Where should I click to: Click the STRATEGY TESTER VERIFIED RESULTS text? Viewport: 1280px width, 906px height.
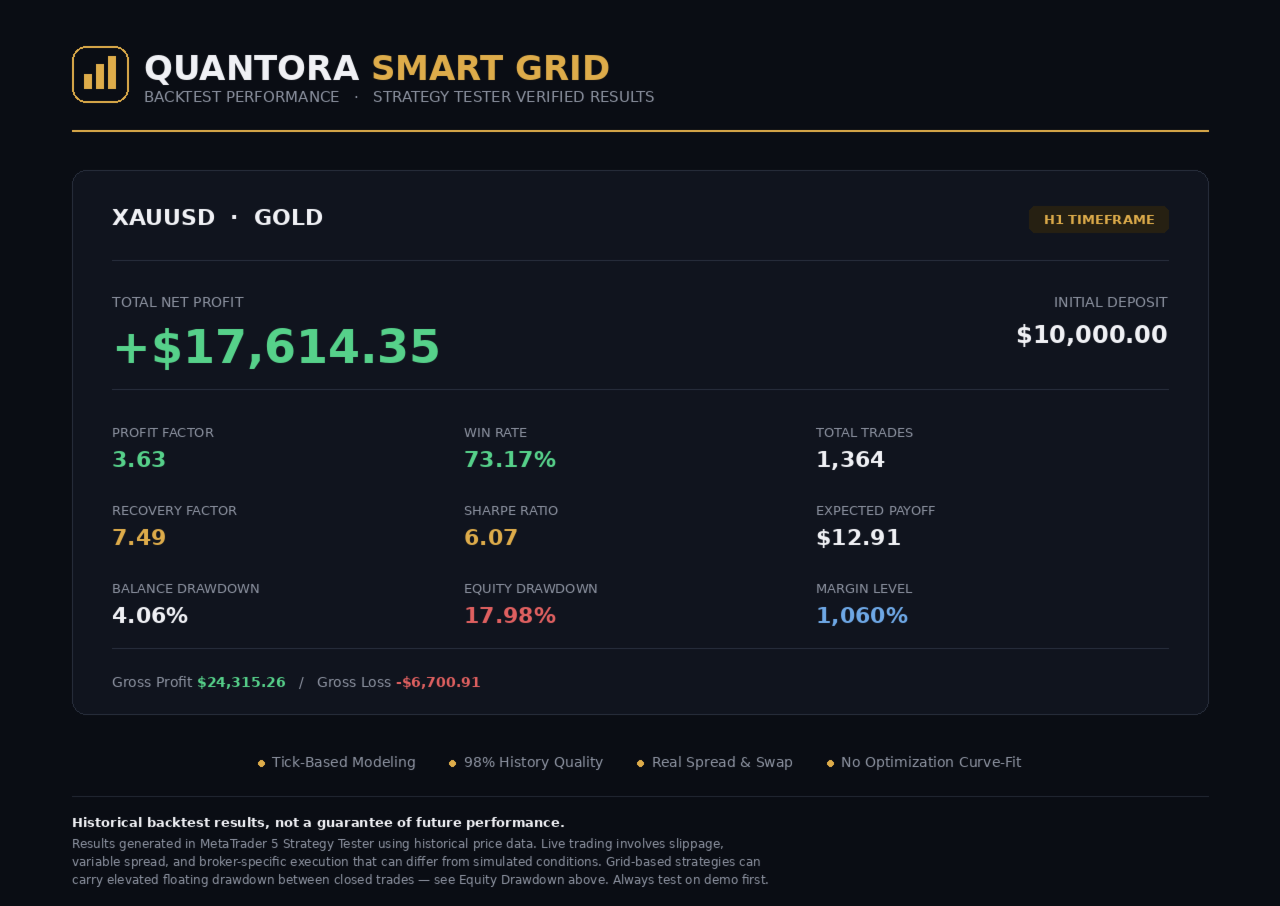pos(514,97)
